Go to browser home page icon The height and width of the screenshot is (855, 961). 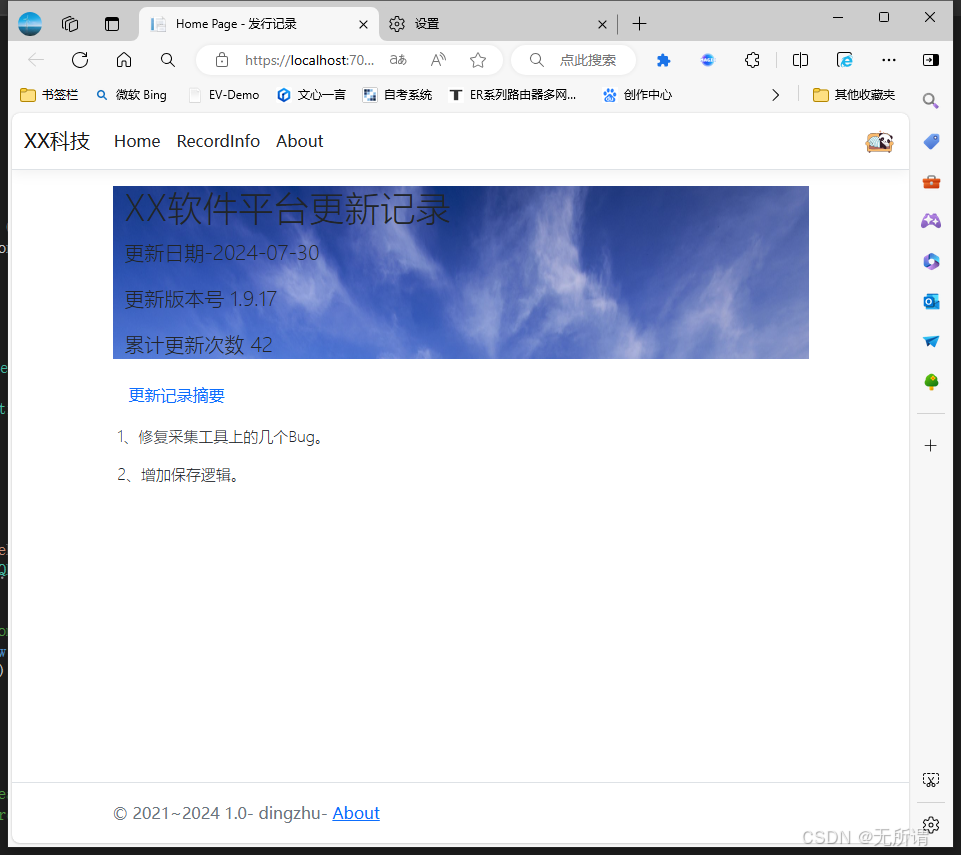pos(124,60)
